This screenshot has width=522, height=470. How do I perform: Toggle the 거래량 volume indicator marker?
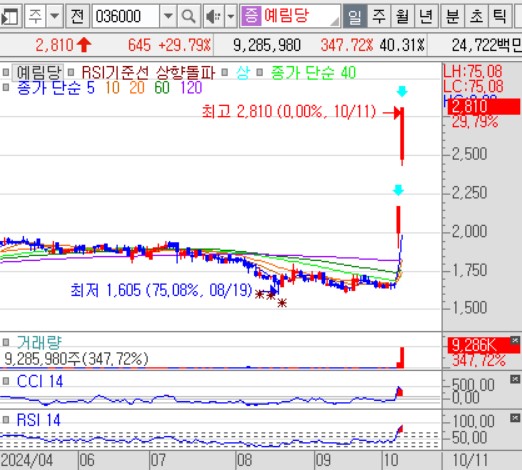(x=6, y=342)
